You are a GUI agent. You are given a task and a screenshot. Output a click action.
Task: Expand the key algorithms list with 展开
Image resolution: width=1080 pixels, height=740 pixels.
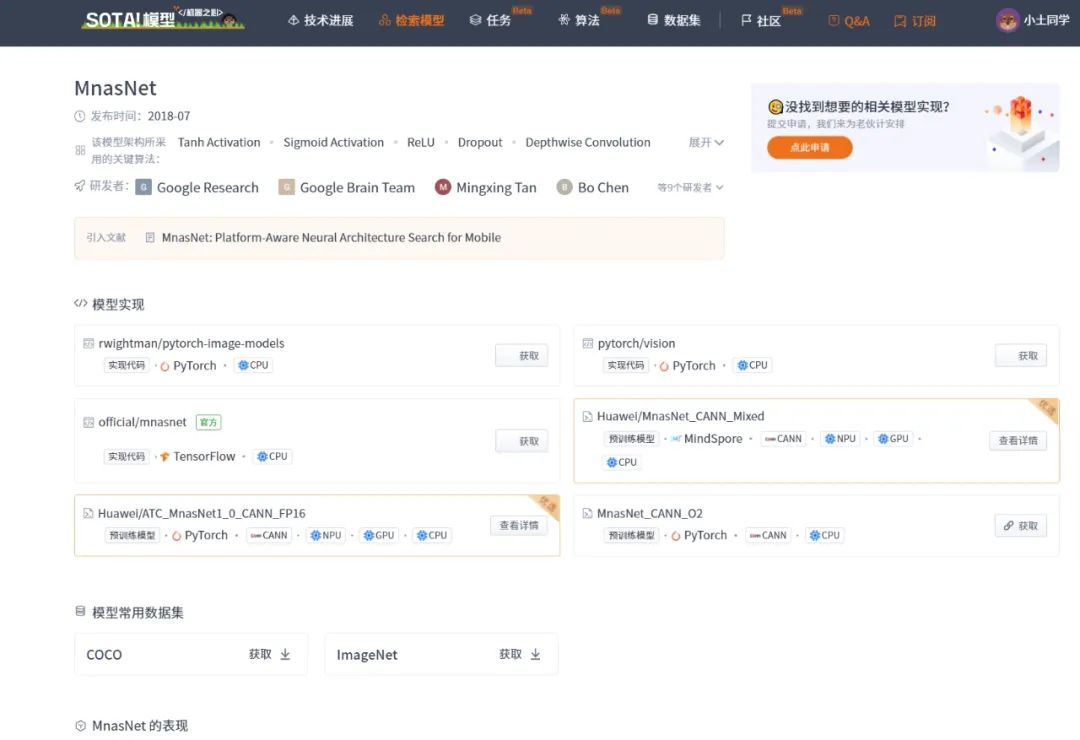(706, 143)
